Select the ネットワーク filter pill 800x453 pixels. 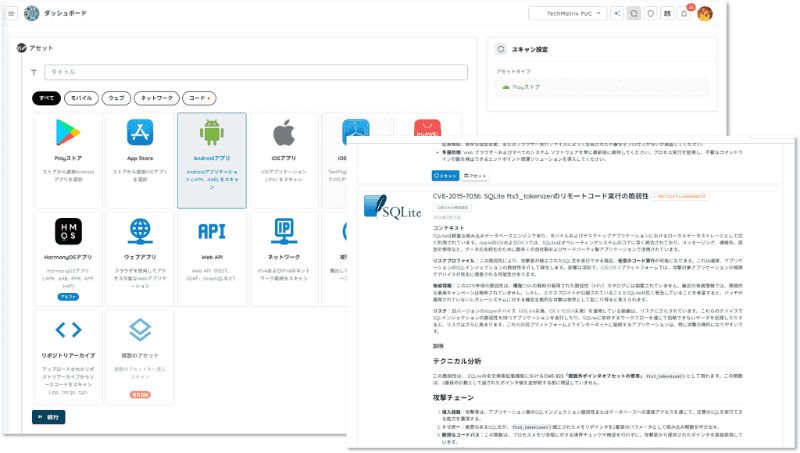[x=157, y=98]
